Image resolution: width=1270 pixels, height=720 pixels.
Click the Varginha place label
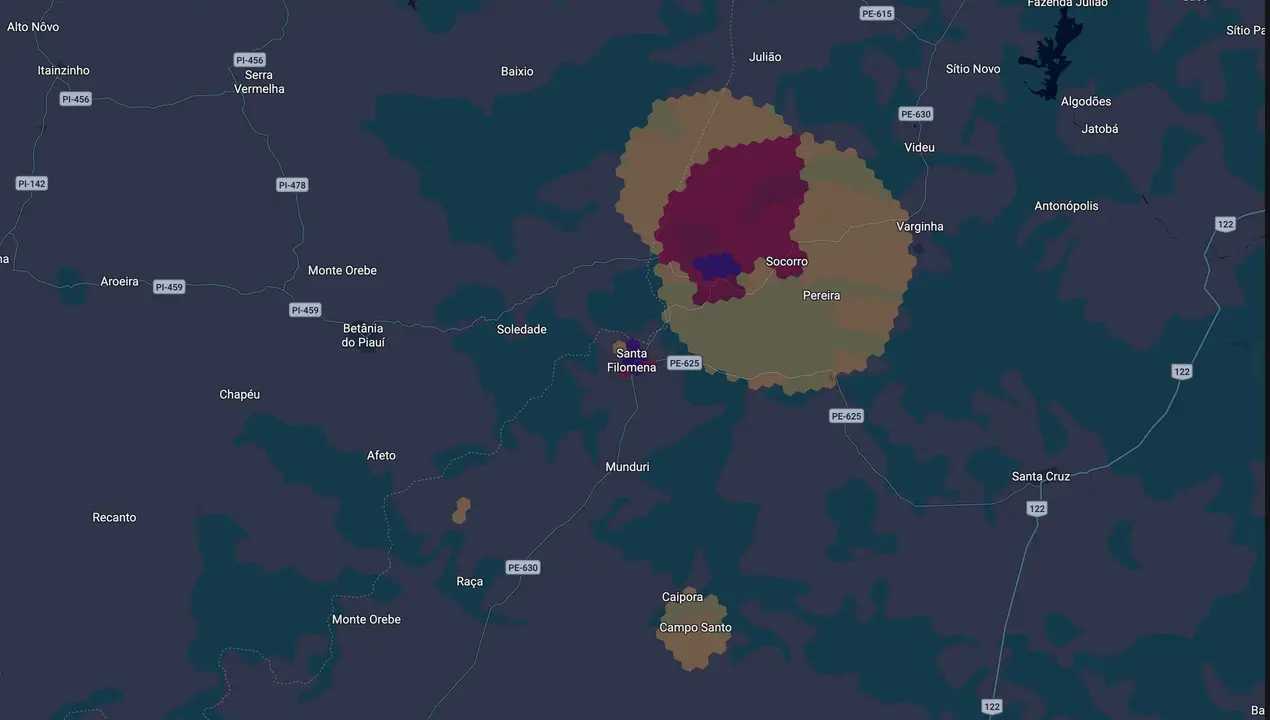click(x=920, y=227)
